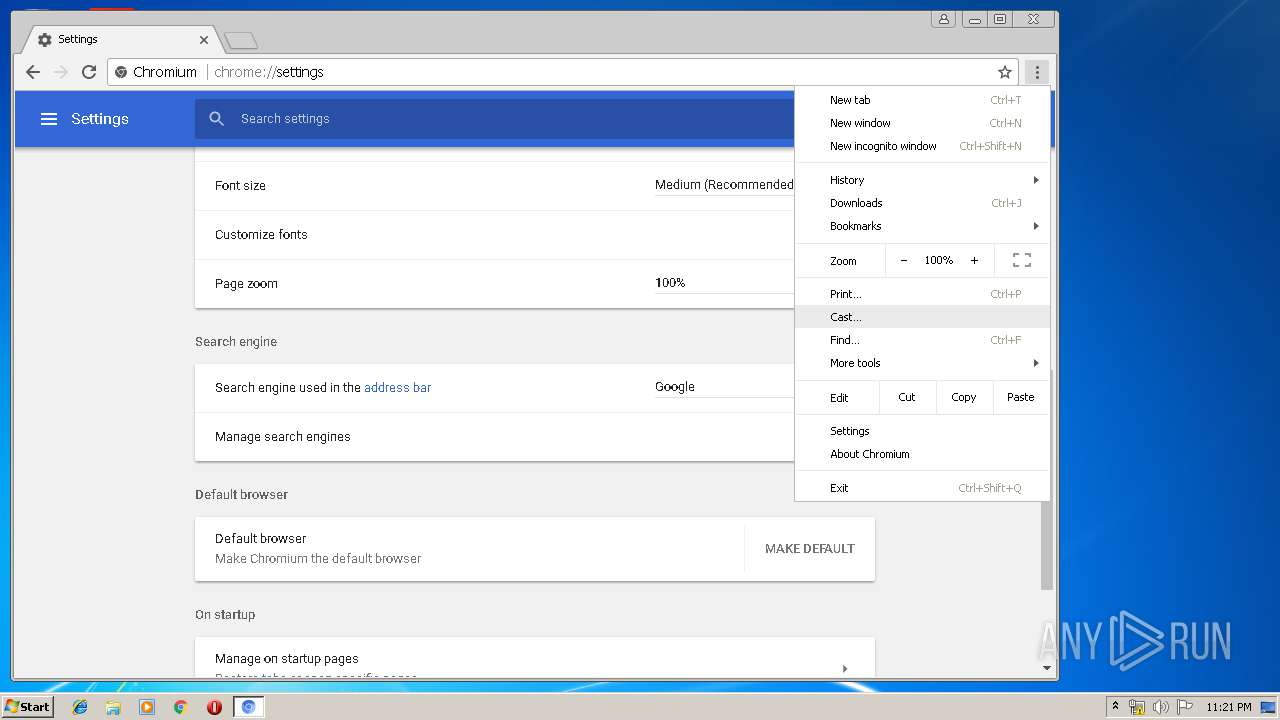Open the Opera taskbar icon
This screenshot has width=1280, height=720.
coord(214,707)
